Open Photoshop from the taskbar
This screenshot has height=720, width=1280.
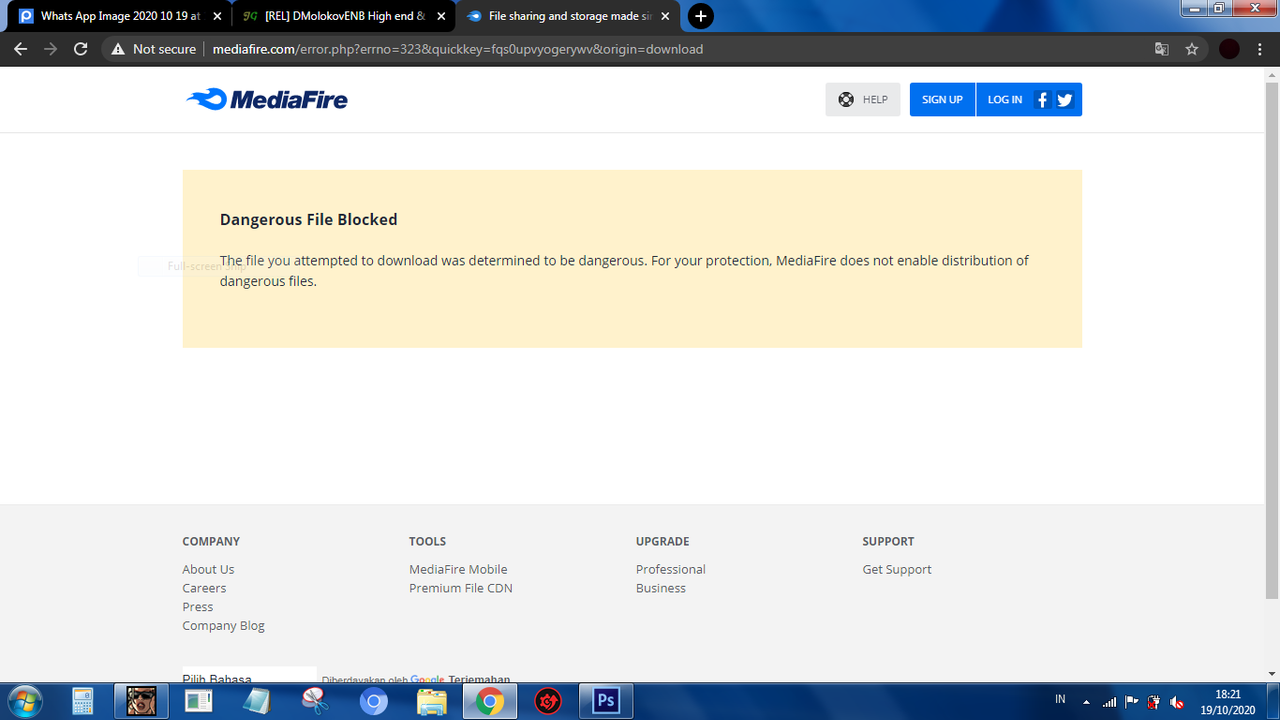pyautogui.click(x=606, y=701)
